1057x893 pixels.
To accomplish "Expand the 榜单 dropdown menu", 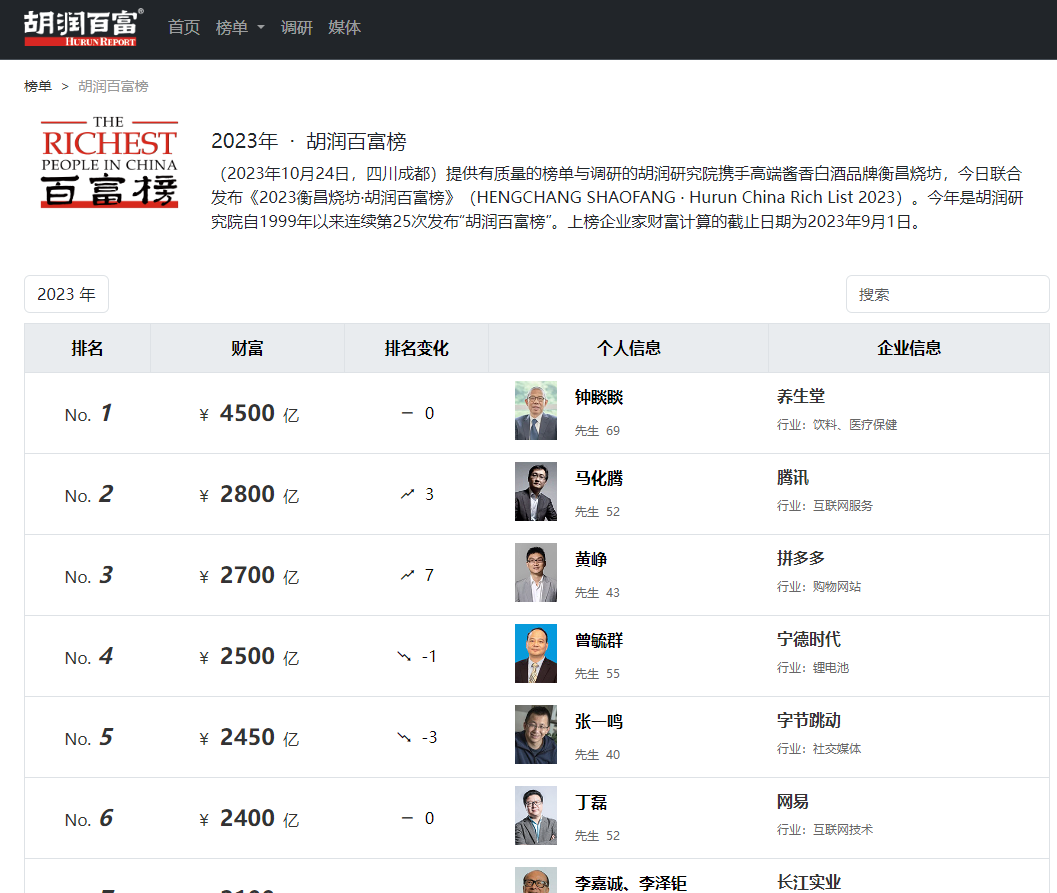I will click(240, 28).
